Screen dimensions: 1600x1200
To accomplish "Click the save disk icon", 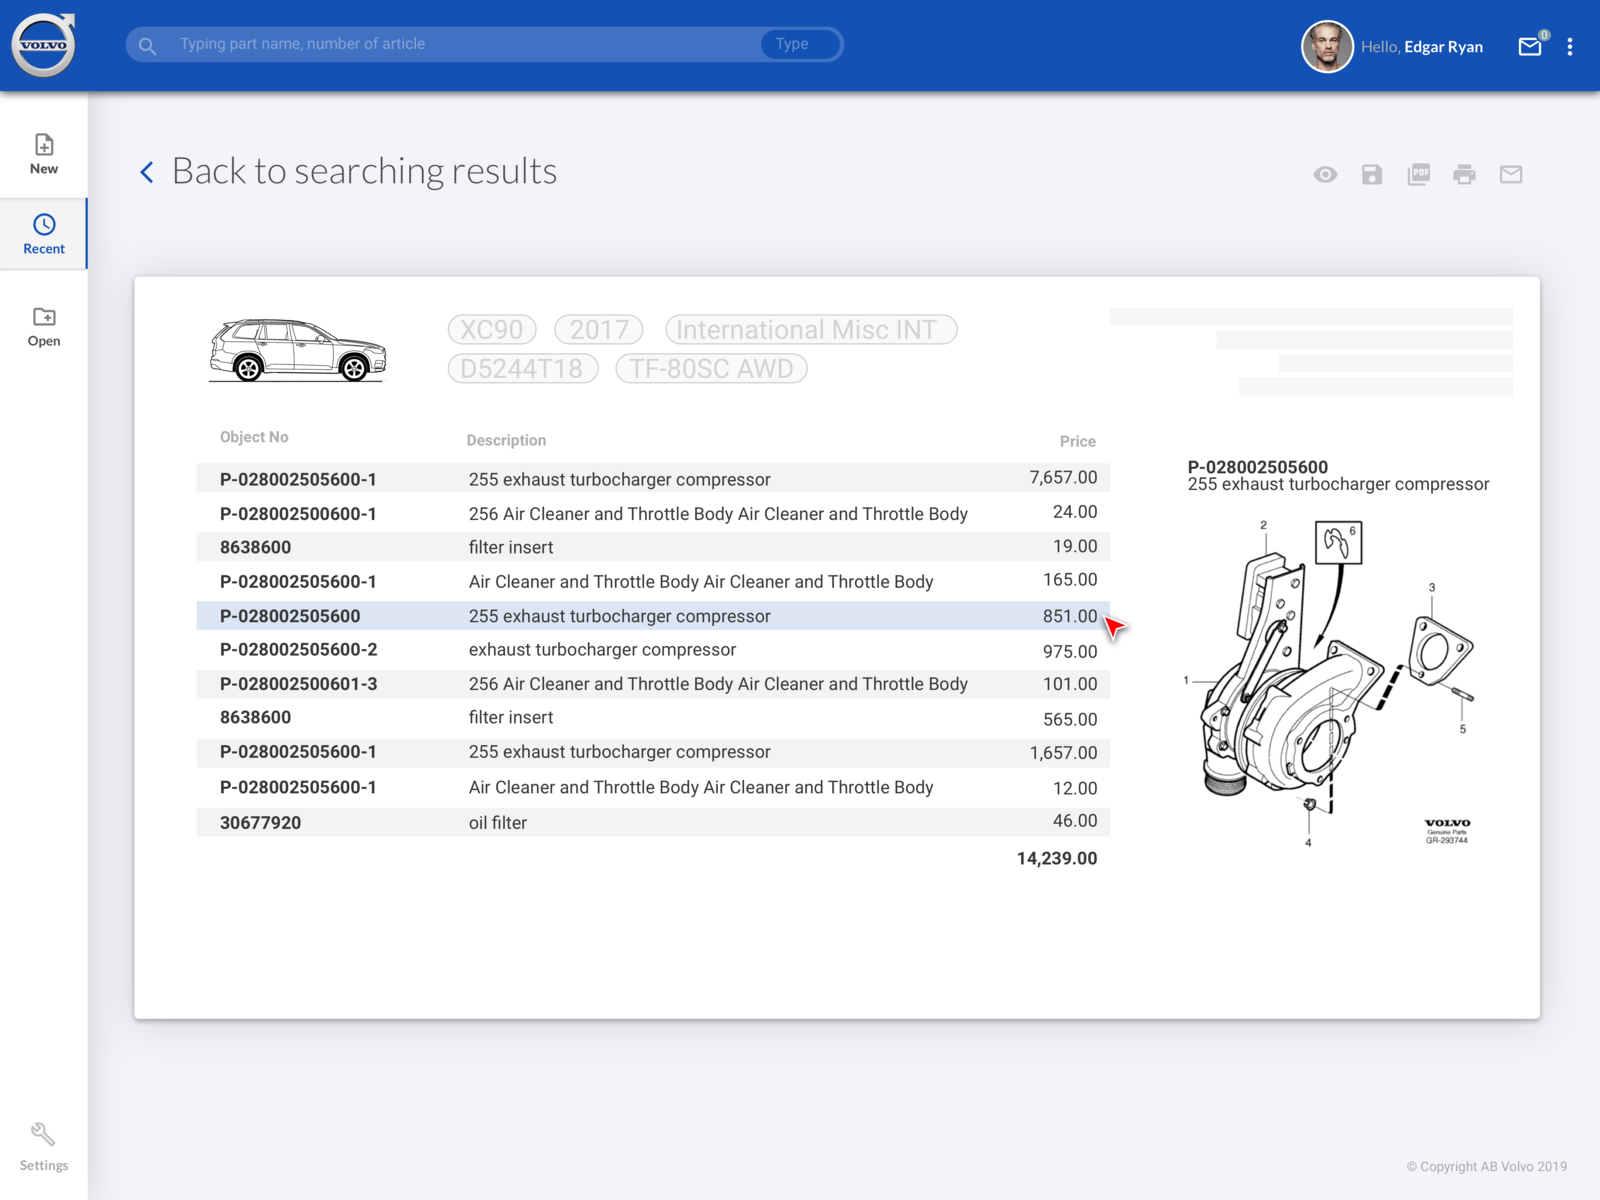I will 1372,174.
